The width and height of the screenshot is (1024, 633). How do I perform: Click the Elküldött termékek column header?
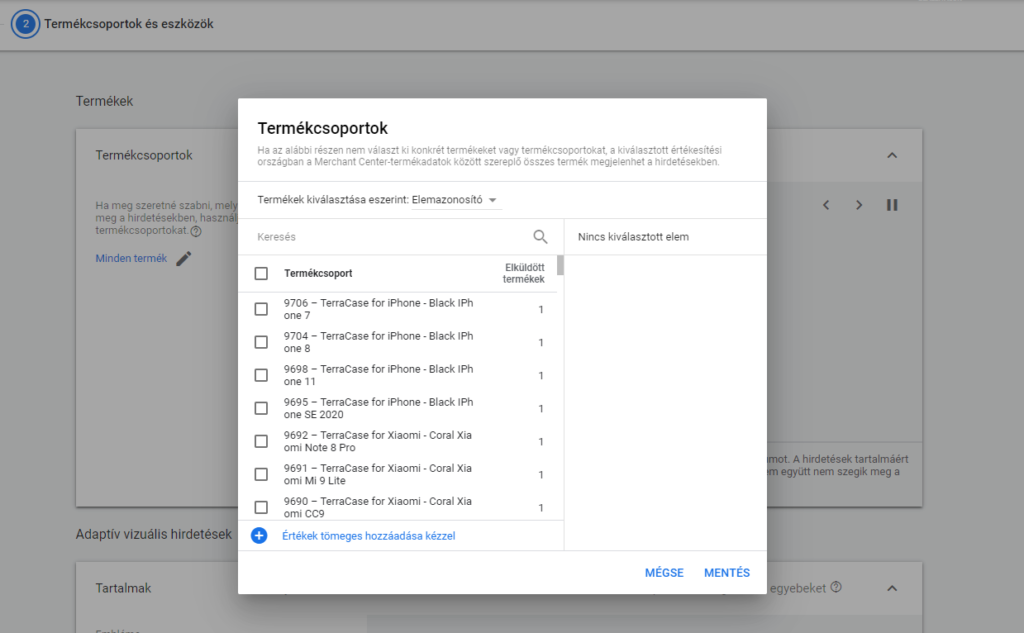[x=524, y=273]
